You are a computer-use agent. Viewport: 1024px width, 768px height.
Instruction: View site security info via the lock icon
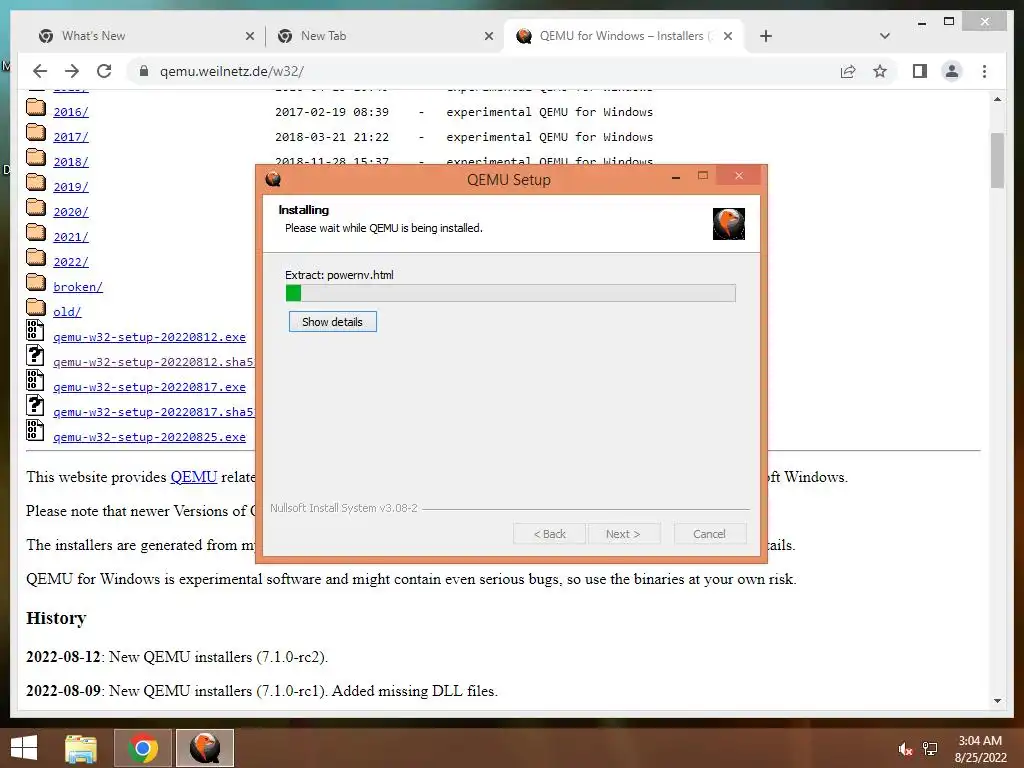[144, 71]
